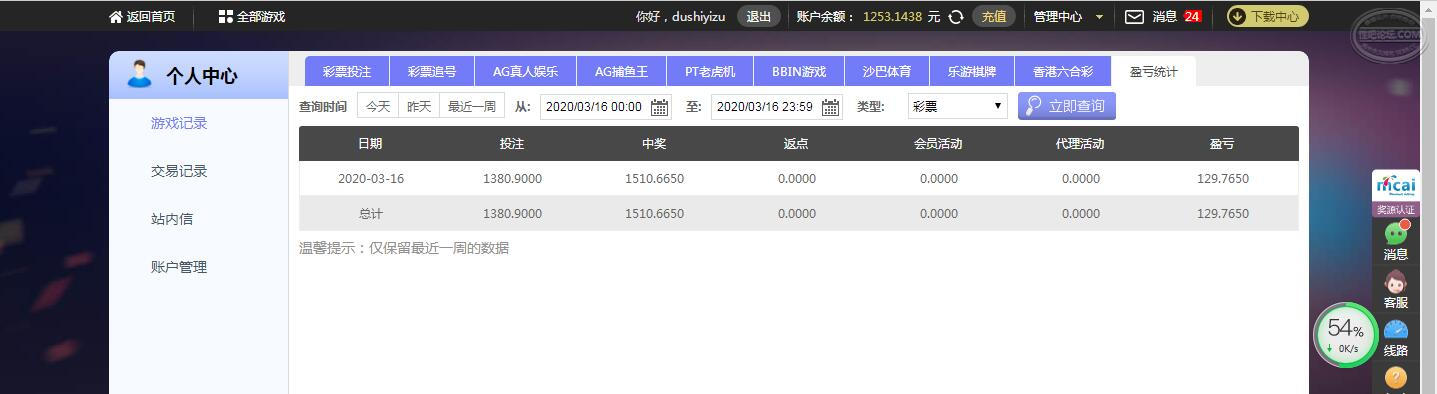
Task: Click the 会员活动 column header
Action: [938, 144]
